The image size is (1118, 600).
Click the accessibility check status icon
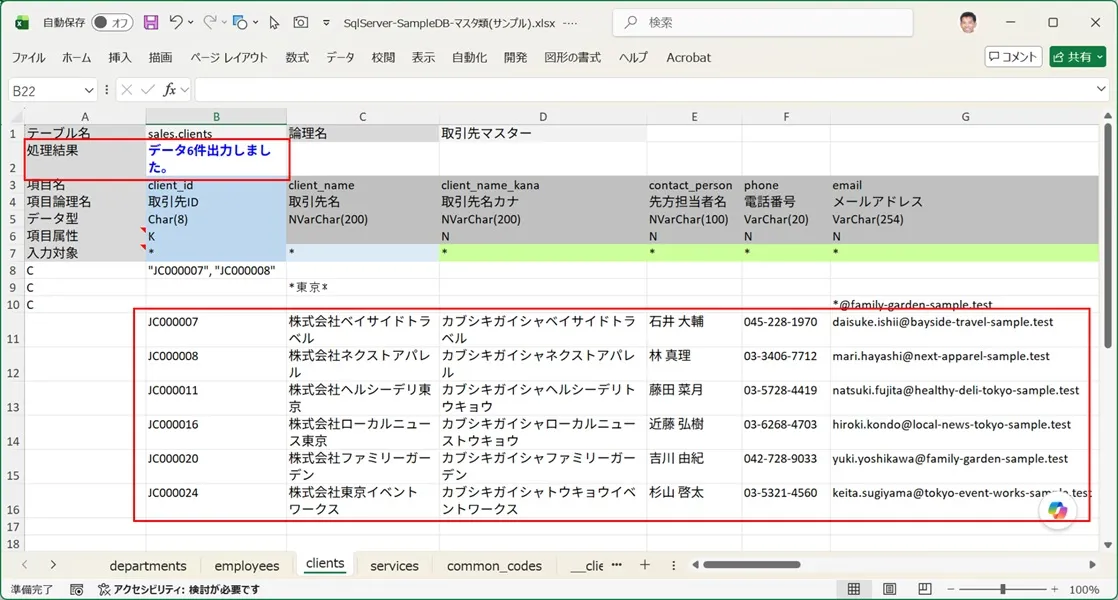[x=104, y=589]
